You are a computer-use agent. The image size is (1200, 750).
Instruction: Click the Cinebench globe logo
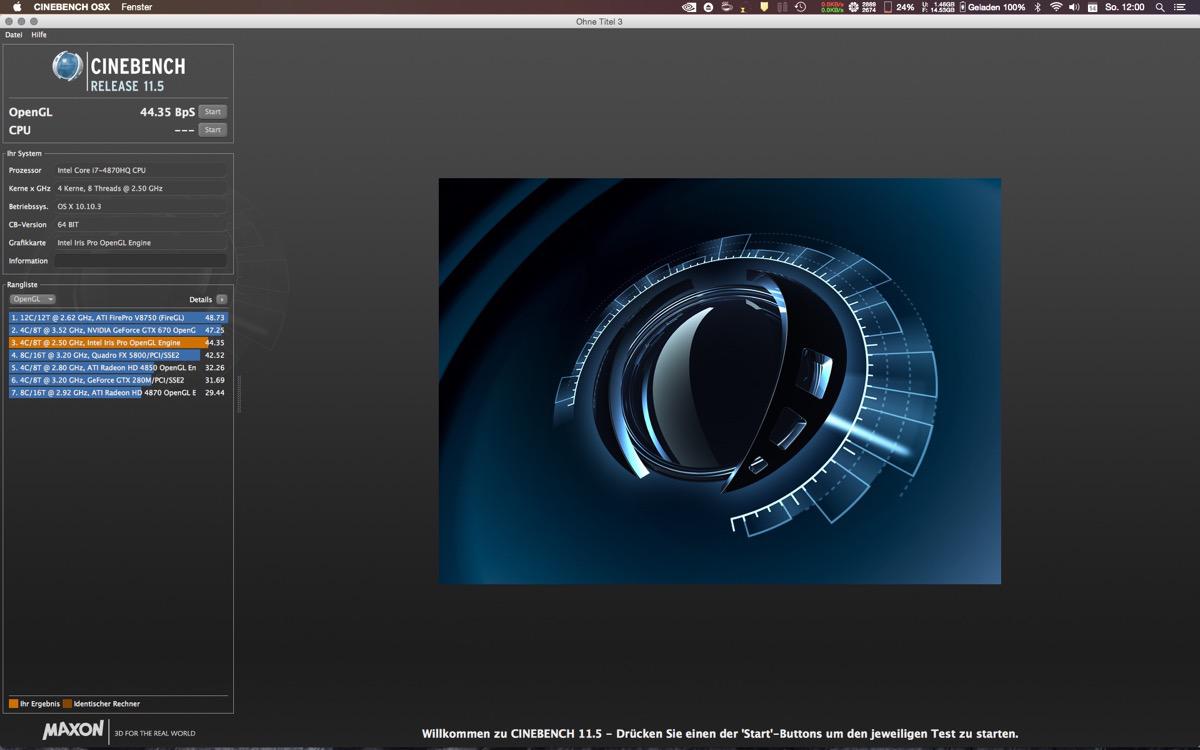(x=68, y=67)
